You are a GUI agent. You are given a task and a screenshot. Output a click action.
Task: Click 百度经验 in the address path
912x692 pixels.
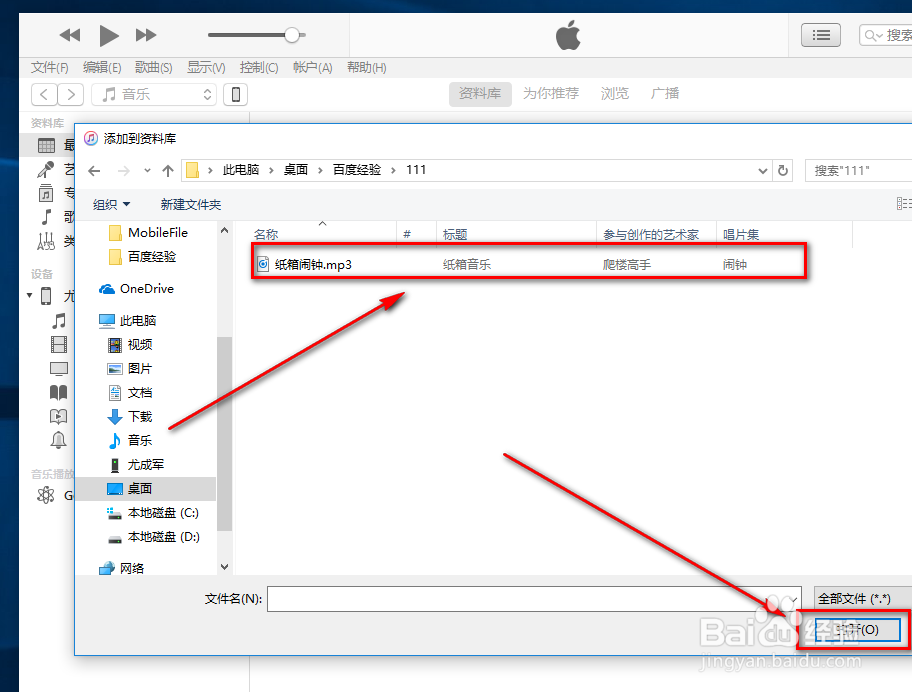tap(357, 170)
